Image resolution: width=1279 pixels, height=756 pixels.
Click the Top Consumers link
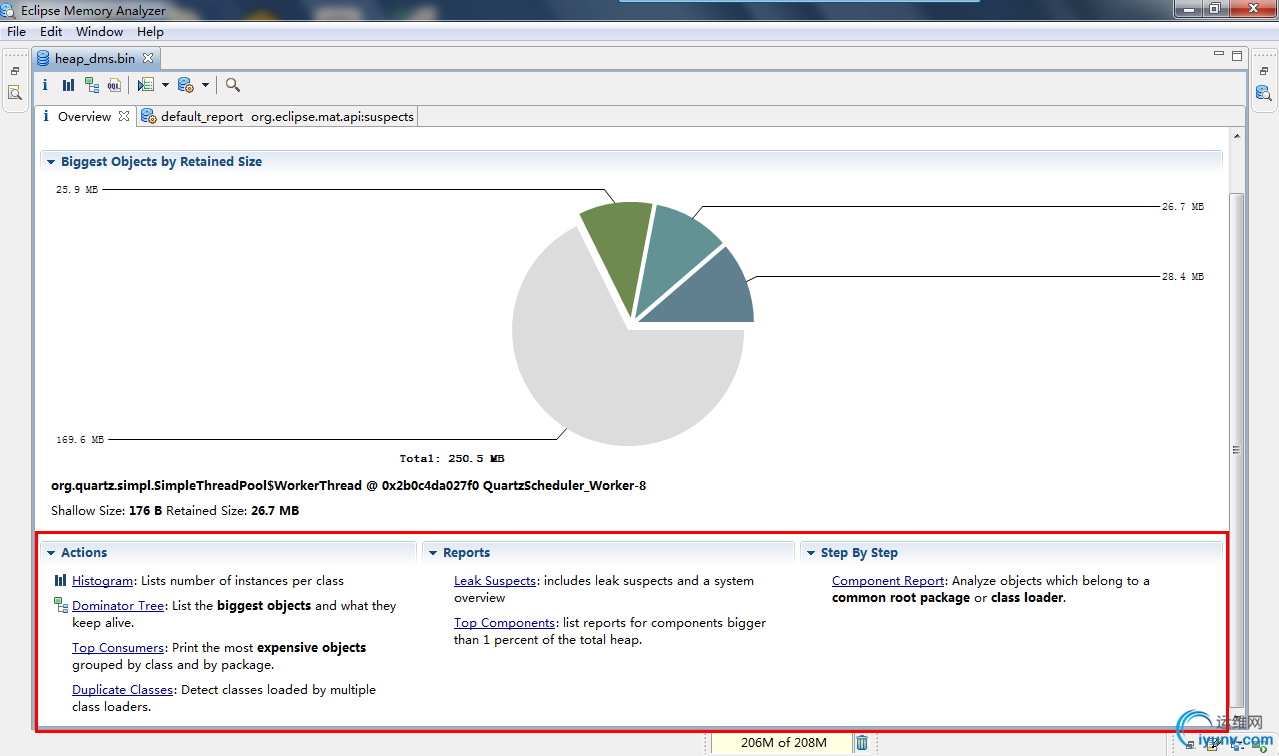point(118,647)
